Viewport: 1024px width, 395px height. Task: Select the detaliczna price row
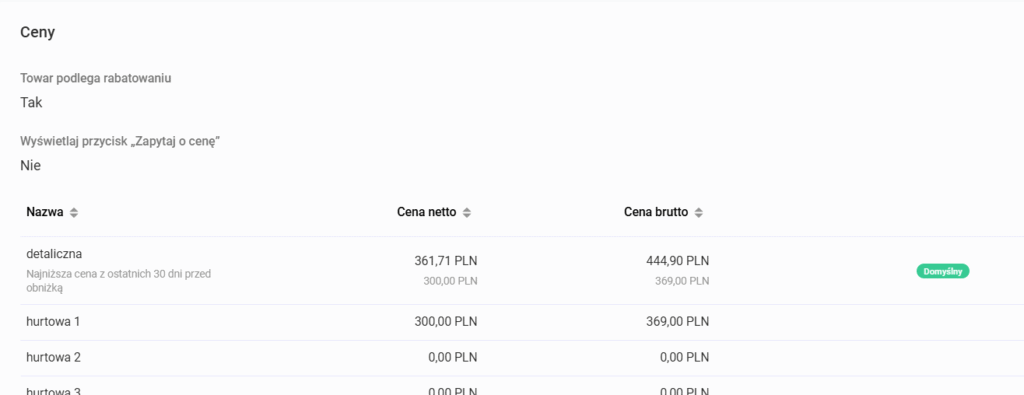tap(522, 271)
